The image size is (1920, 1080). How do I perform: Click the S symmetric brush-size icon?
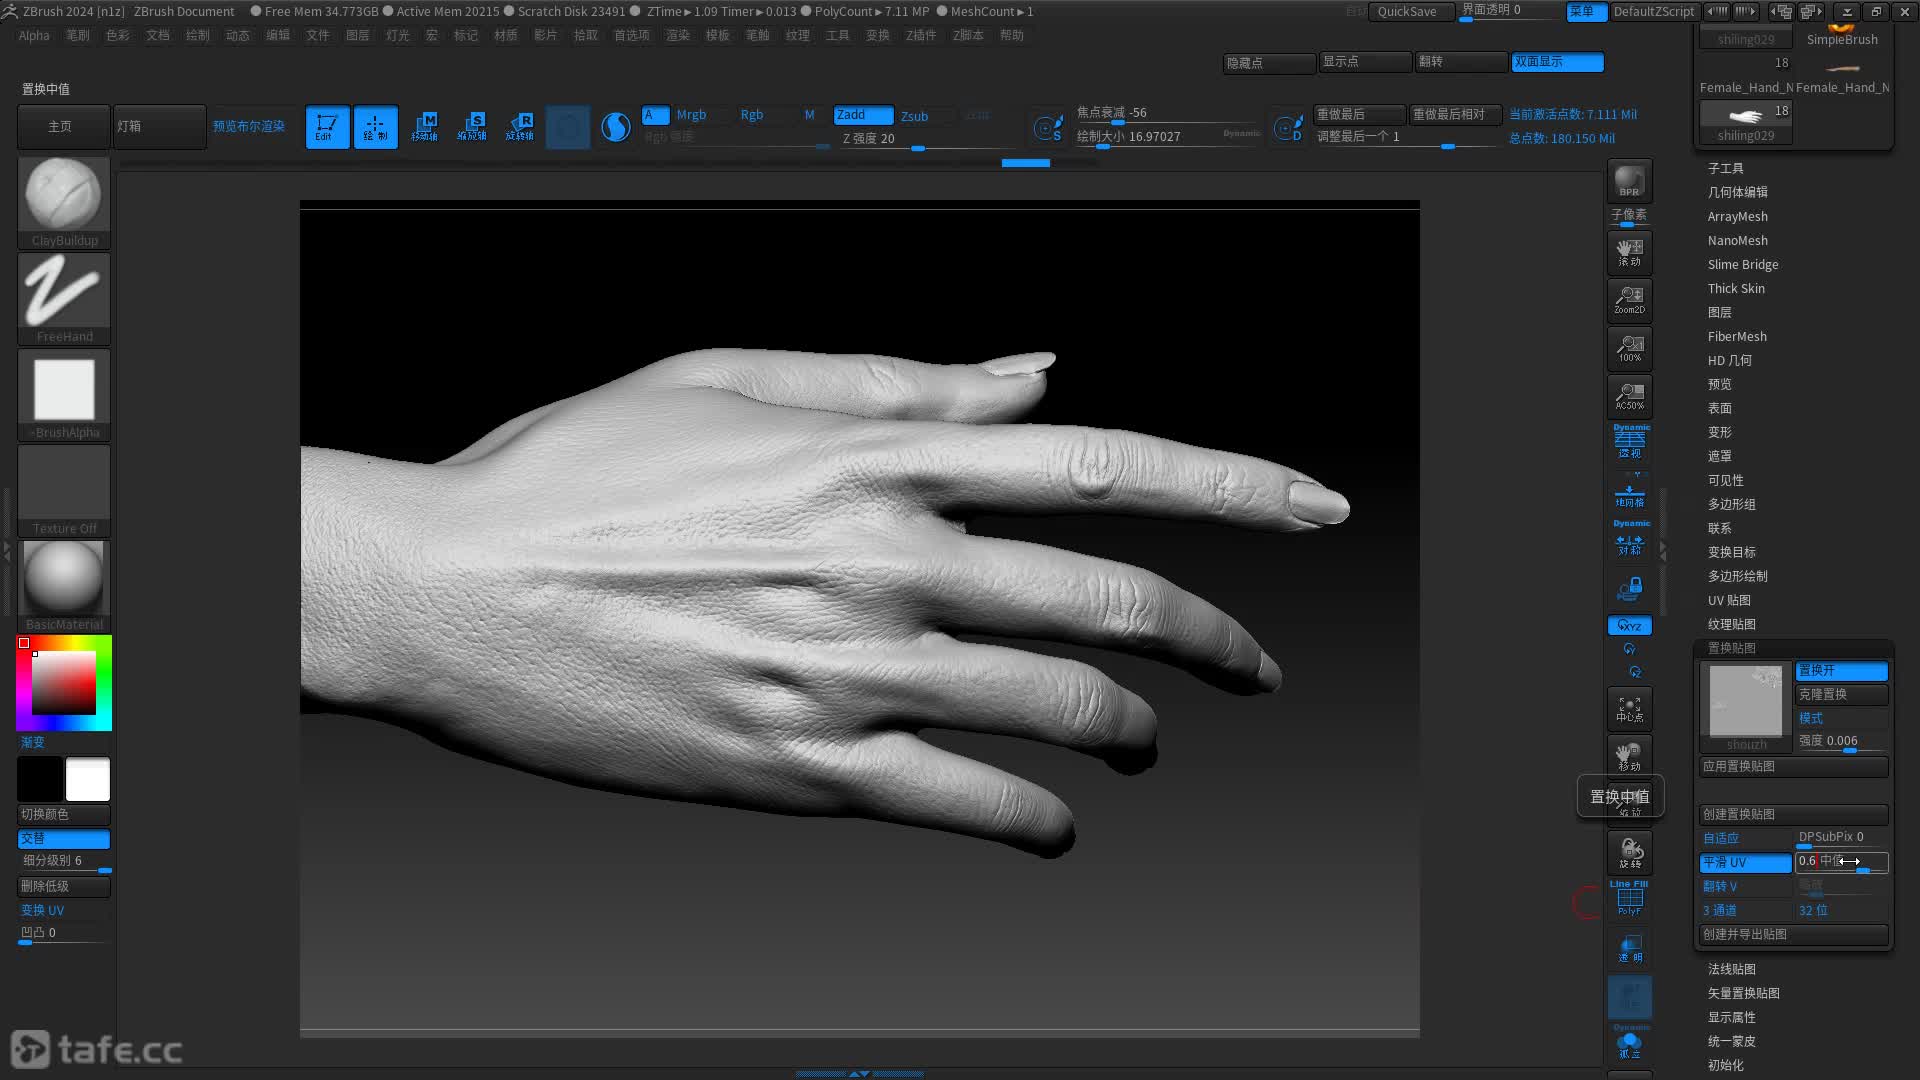[1048, 128]
